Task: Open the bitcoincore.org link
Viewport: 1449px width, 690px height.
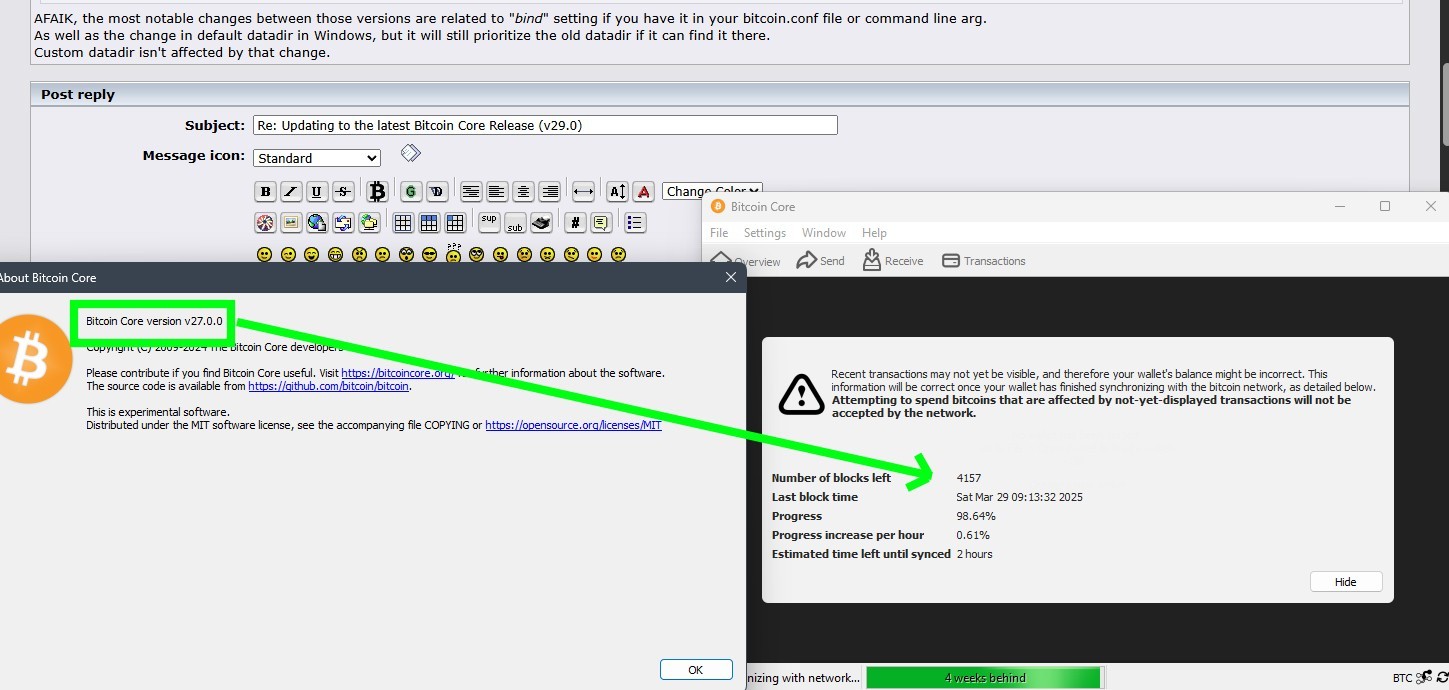Action: (x=398, y=373)
